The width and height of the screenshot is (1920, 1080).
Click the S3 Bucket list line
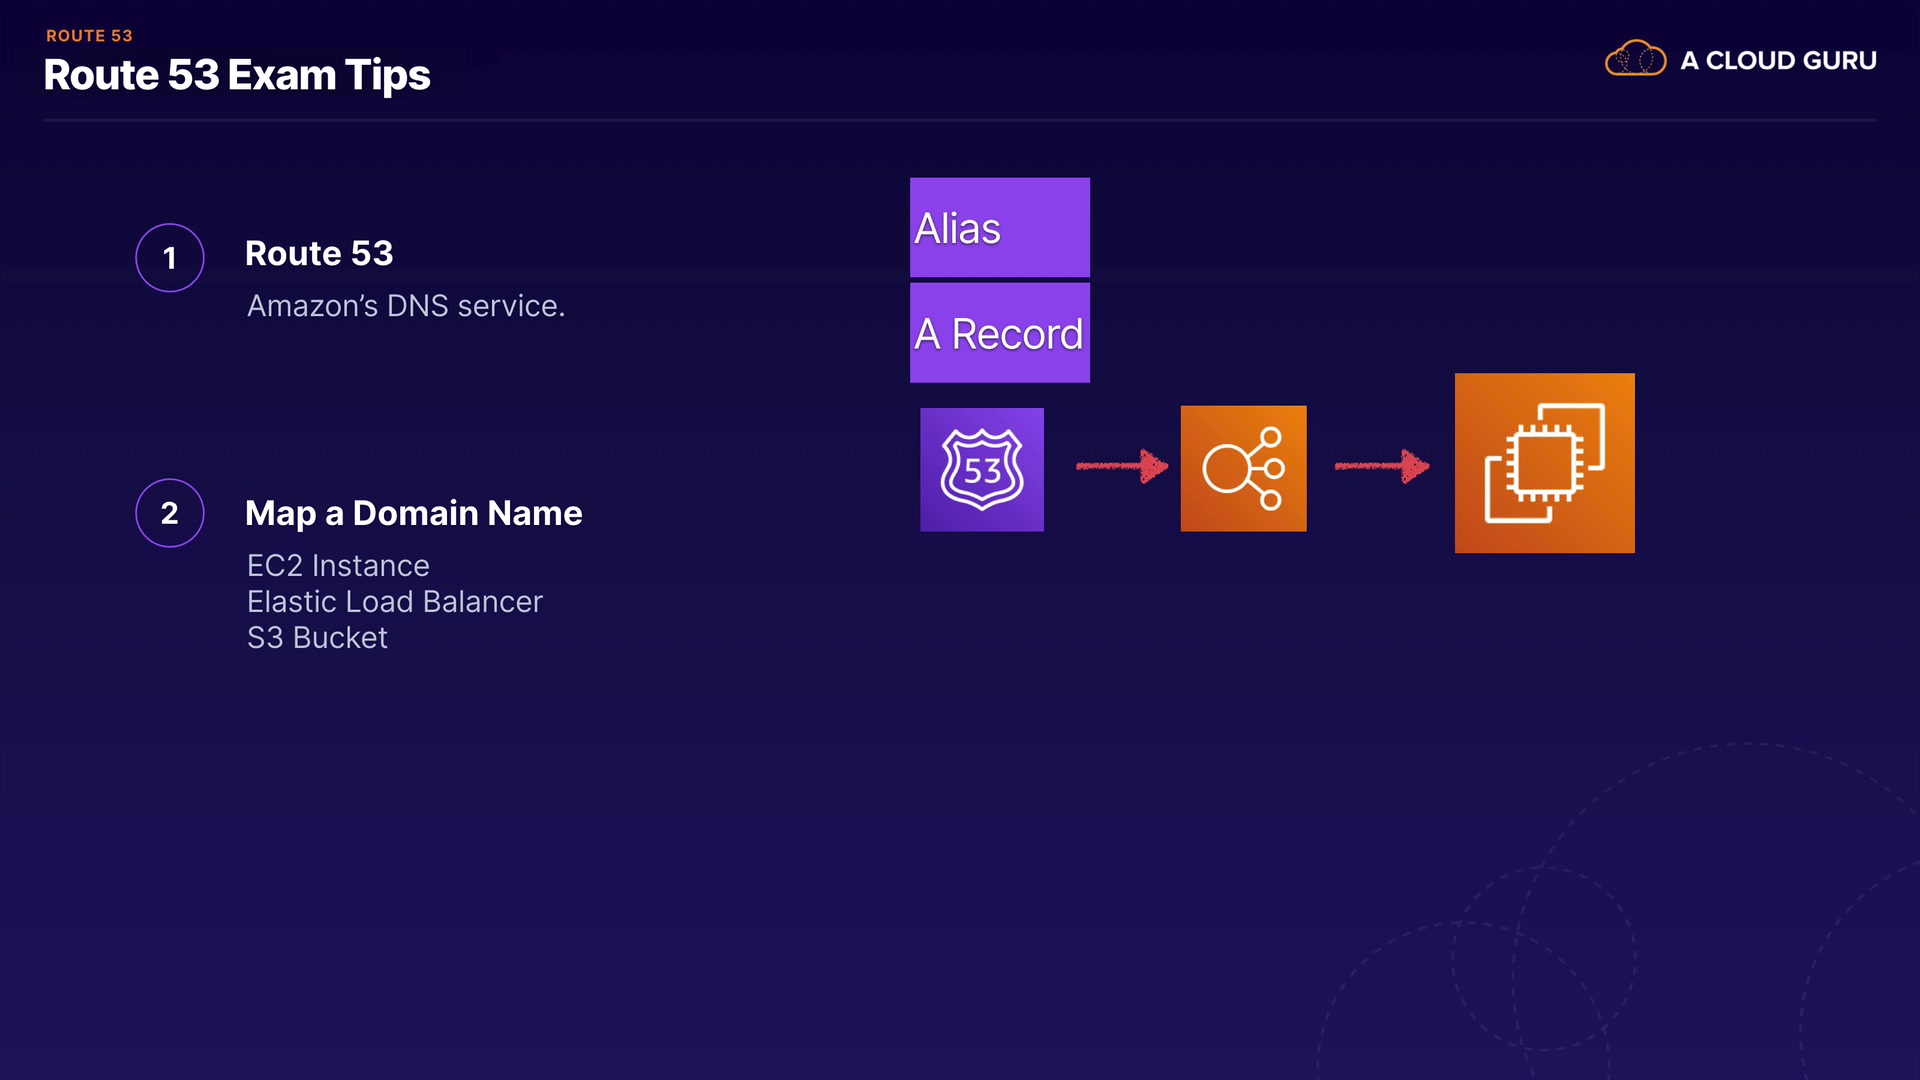(317, 638)
